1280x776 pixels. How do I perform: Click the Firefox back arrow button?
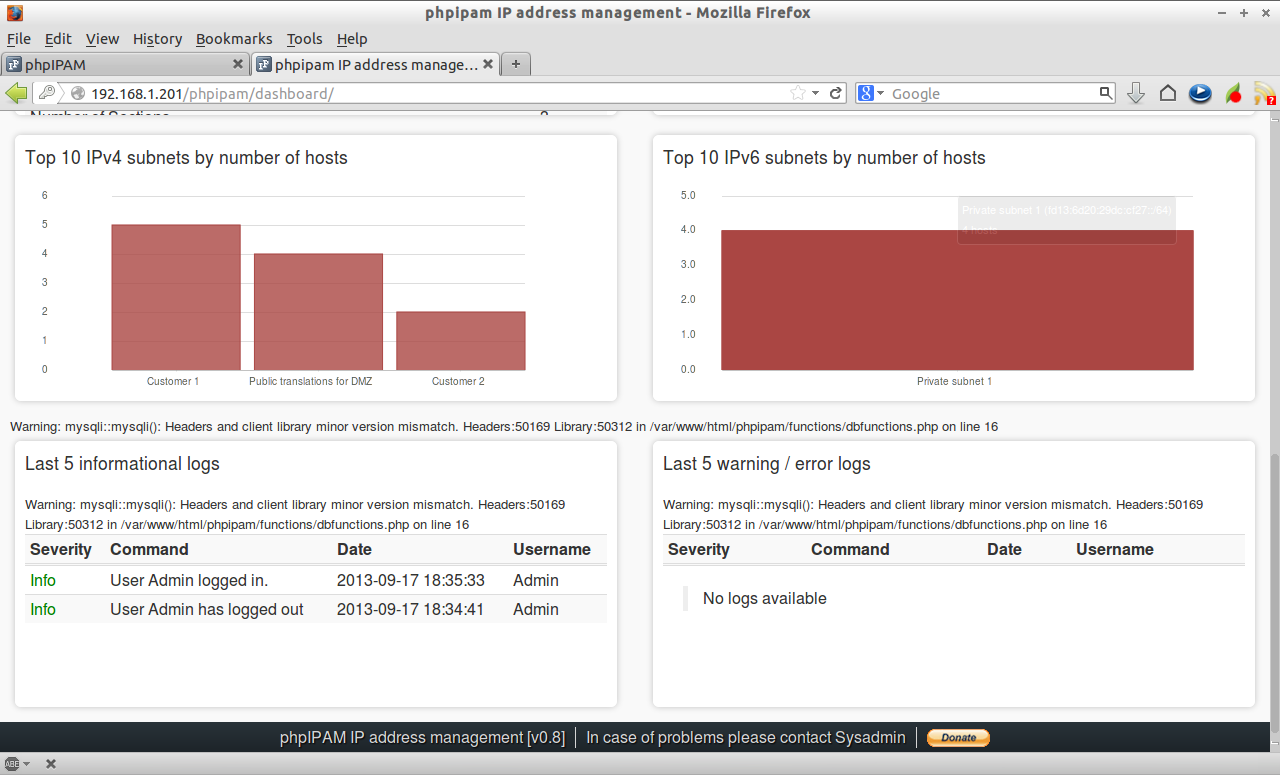click(x=17, y=93)
